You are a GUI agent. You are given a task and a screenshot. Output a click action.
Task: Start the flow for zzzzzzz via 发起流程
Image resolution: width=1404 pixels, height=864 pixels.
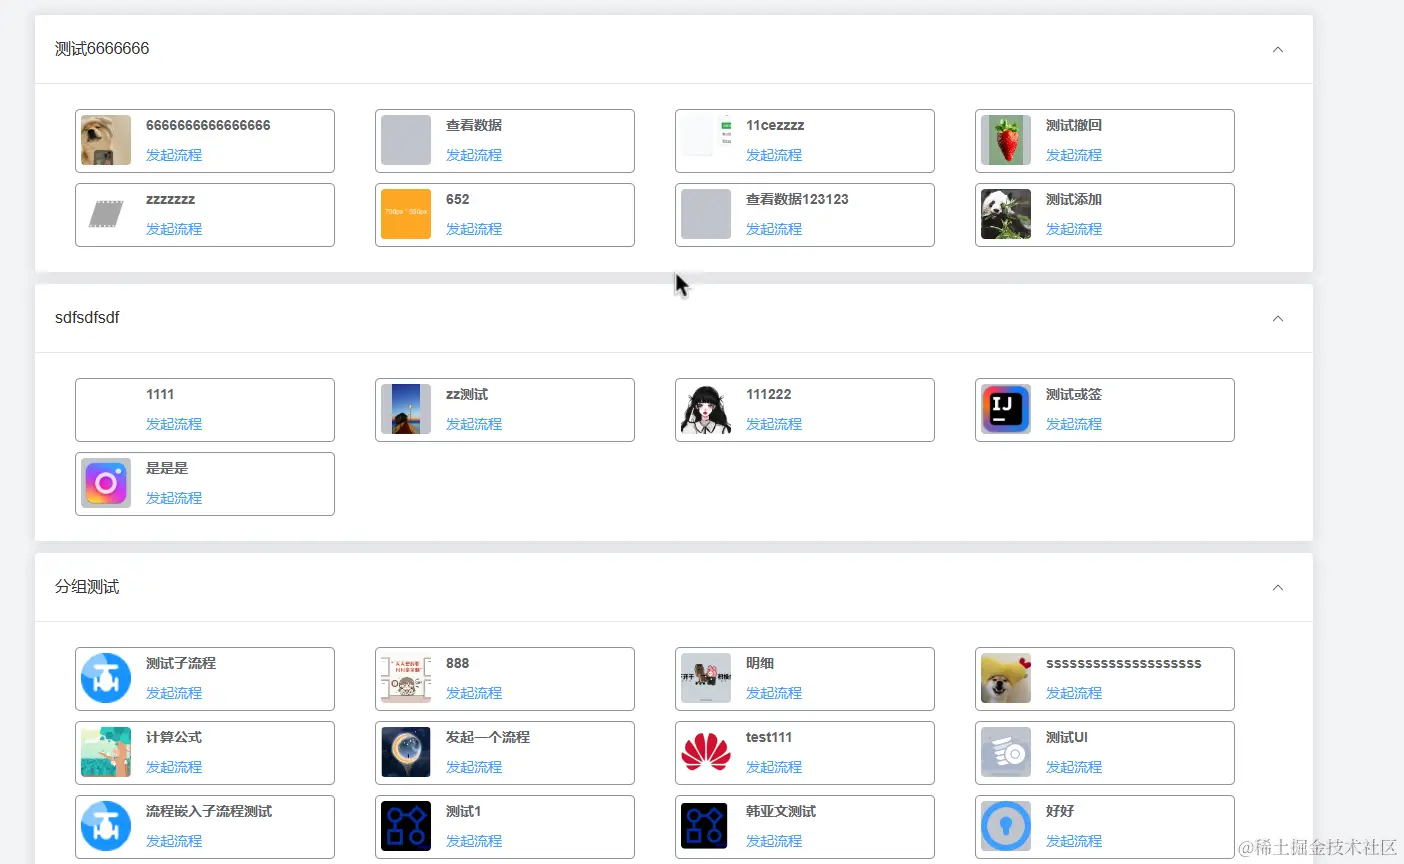(x=174, y=229)
